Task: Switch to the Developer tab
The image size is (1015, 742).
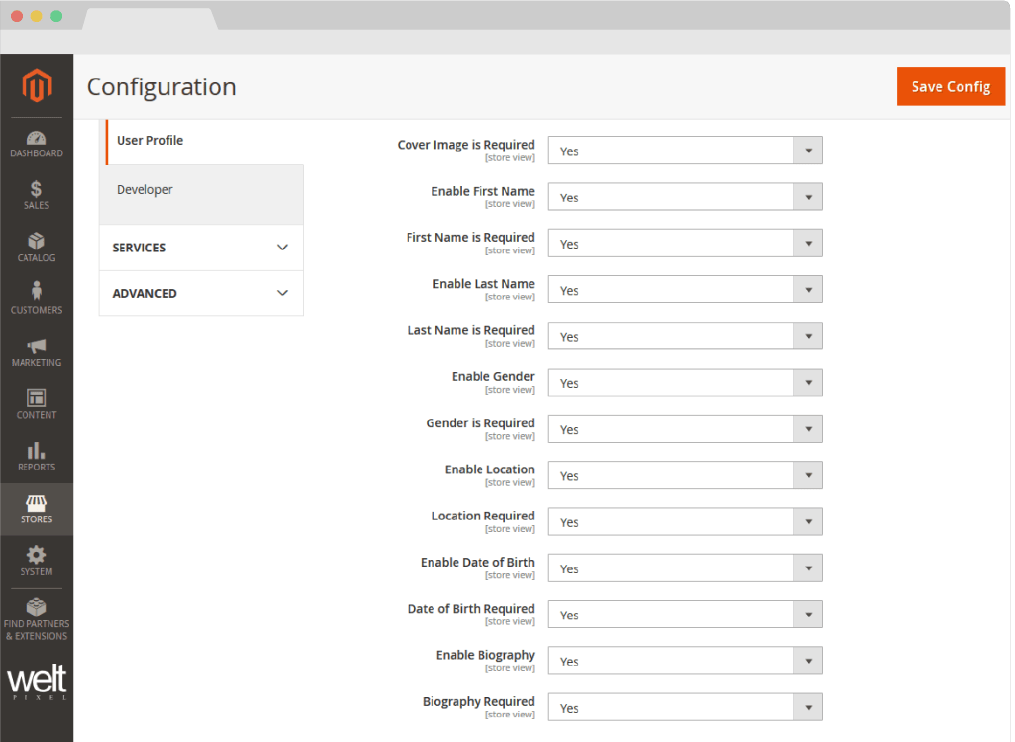Action: coord(145,190)
